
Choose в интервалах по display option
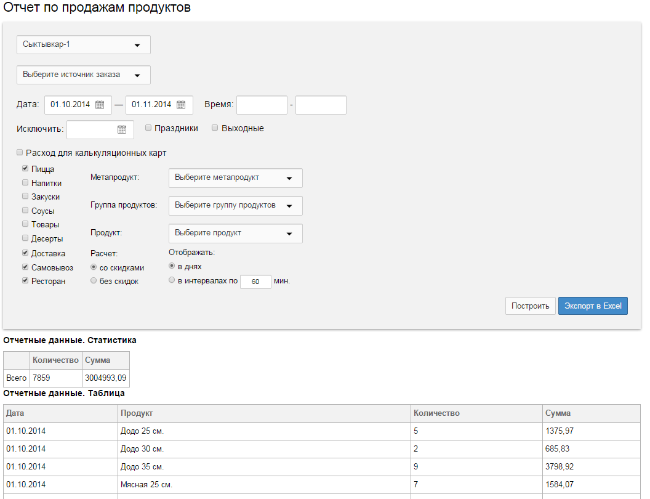172,280
